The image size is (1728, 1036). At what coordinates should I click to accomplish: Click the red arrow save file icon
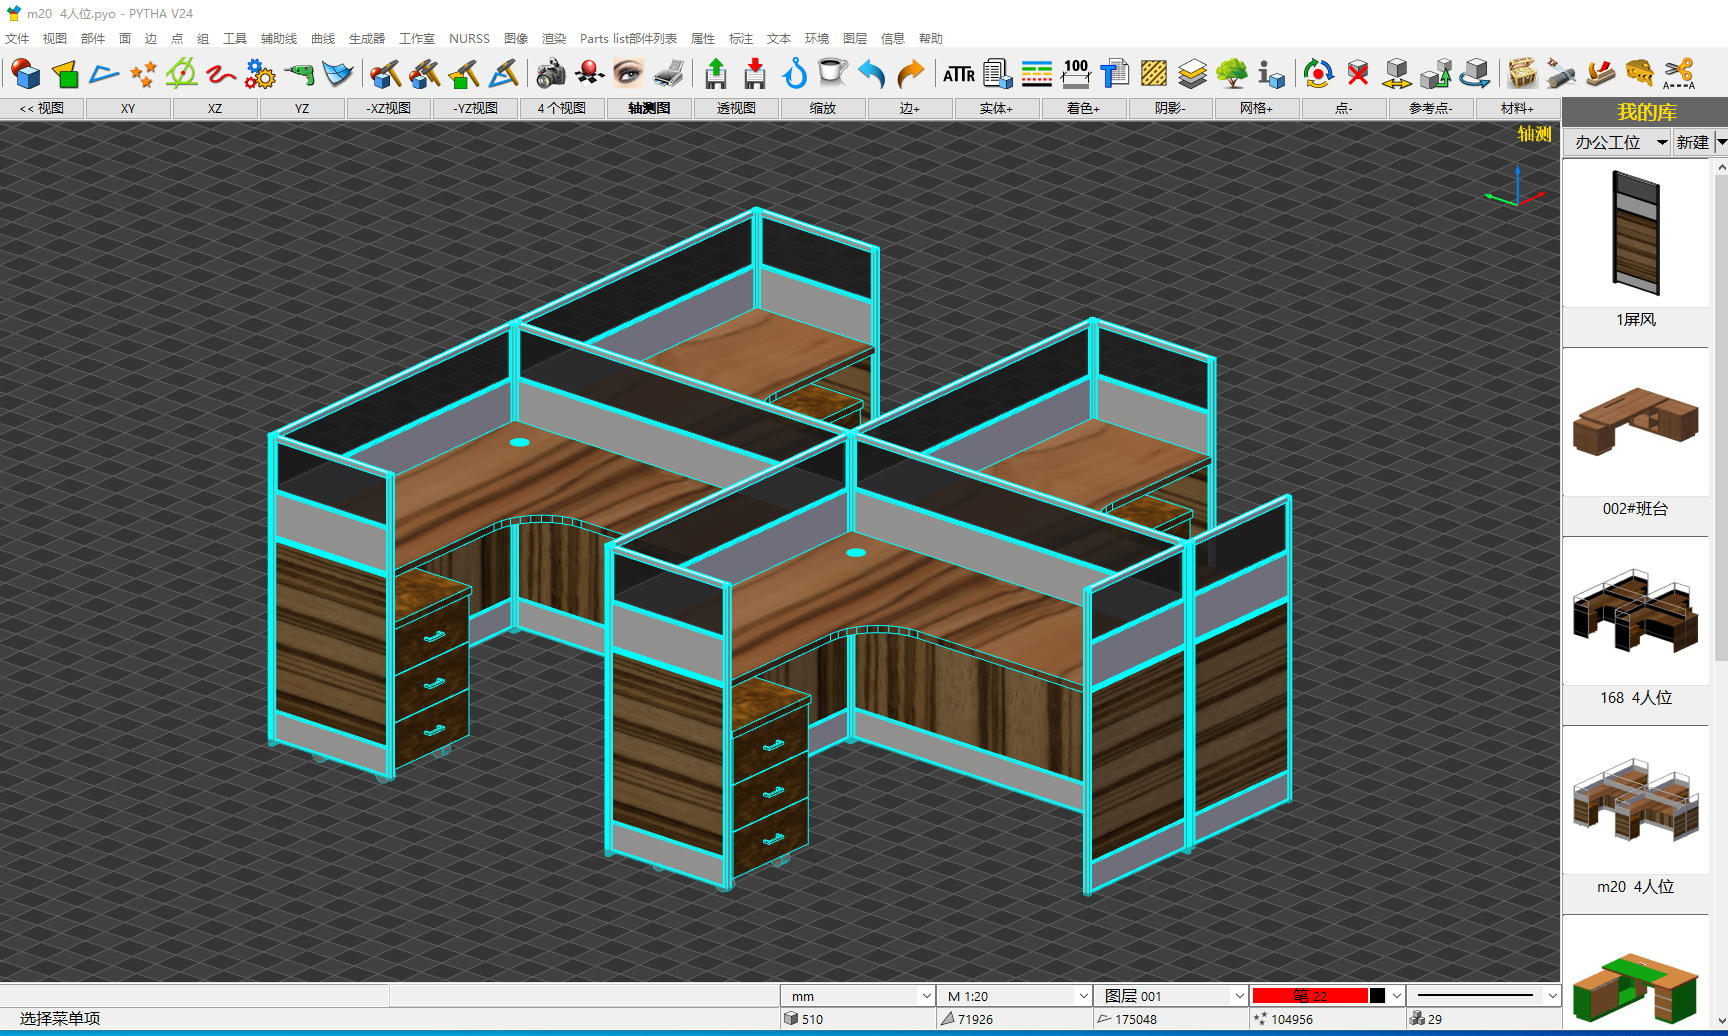click(x=755, y=74)
